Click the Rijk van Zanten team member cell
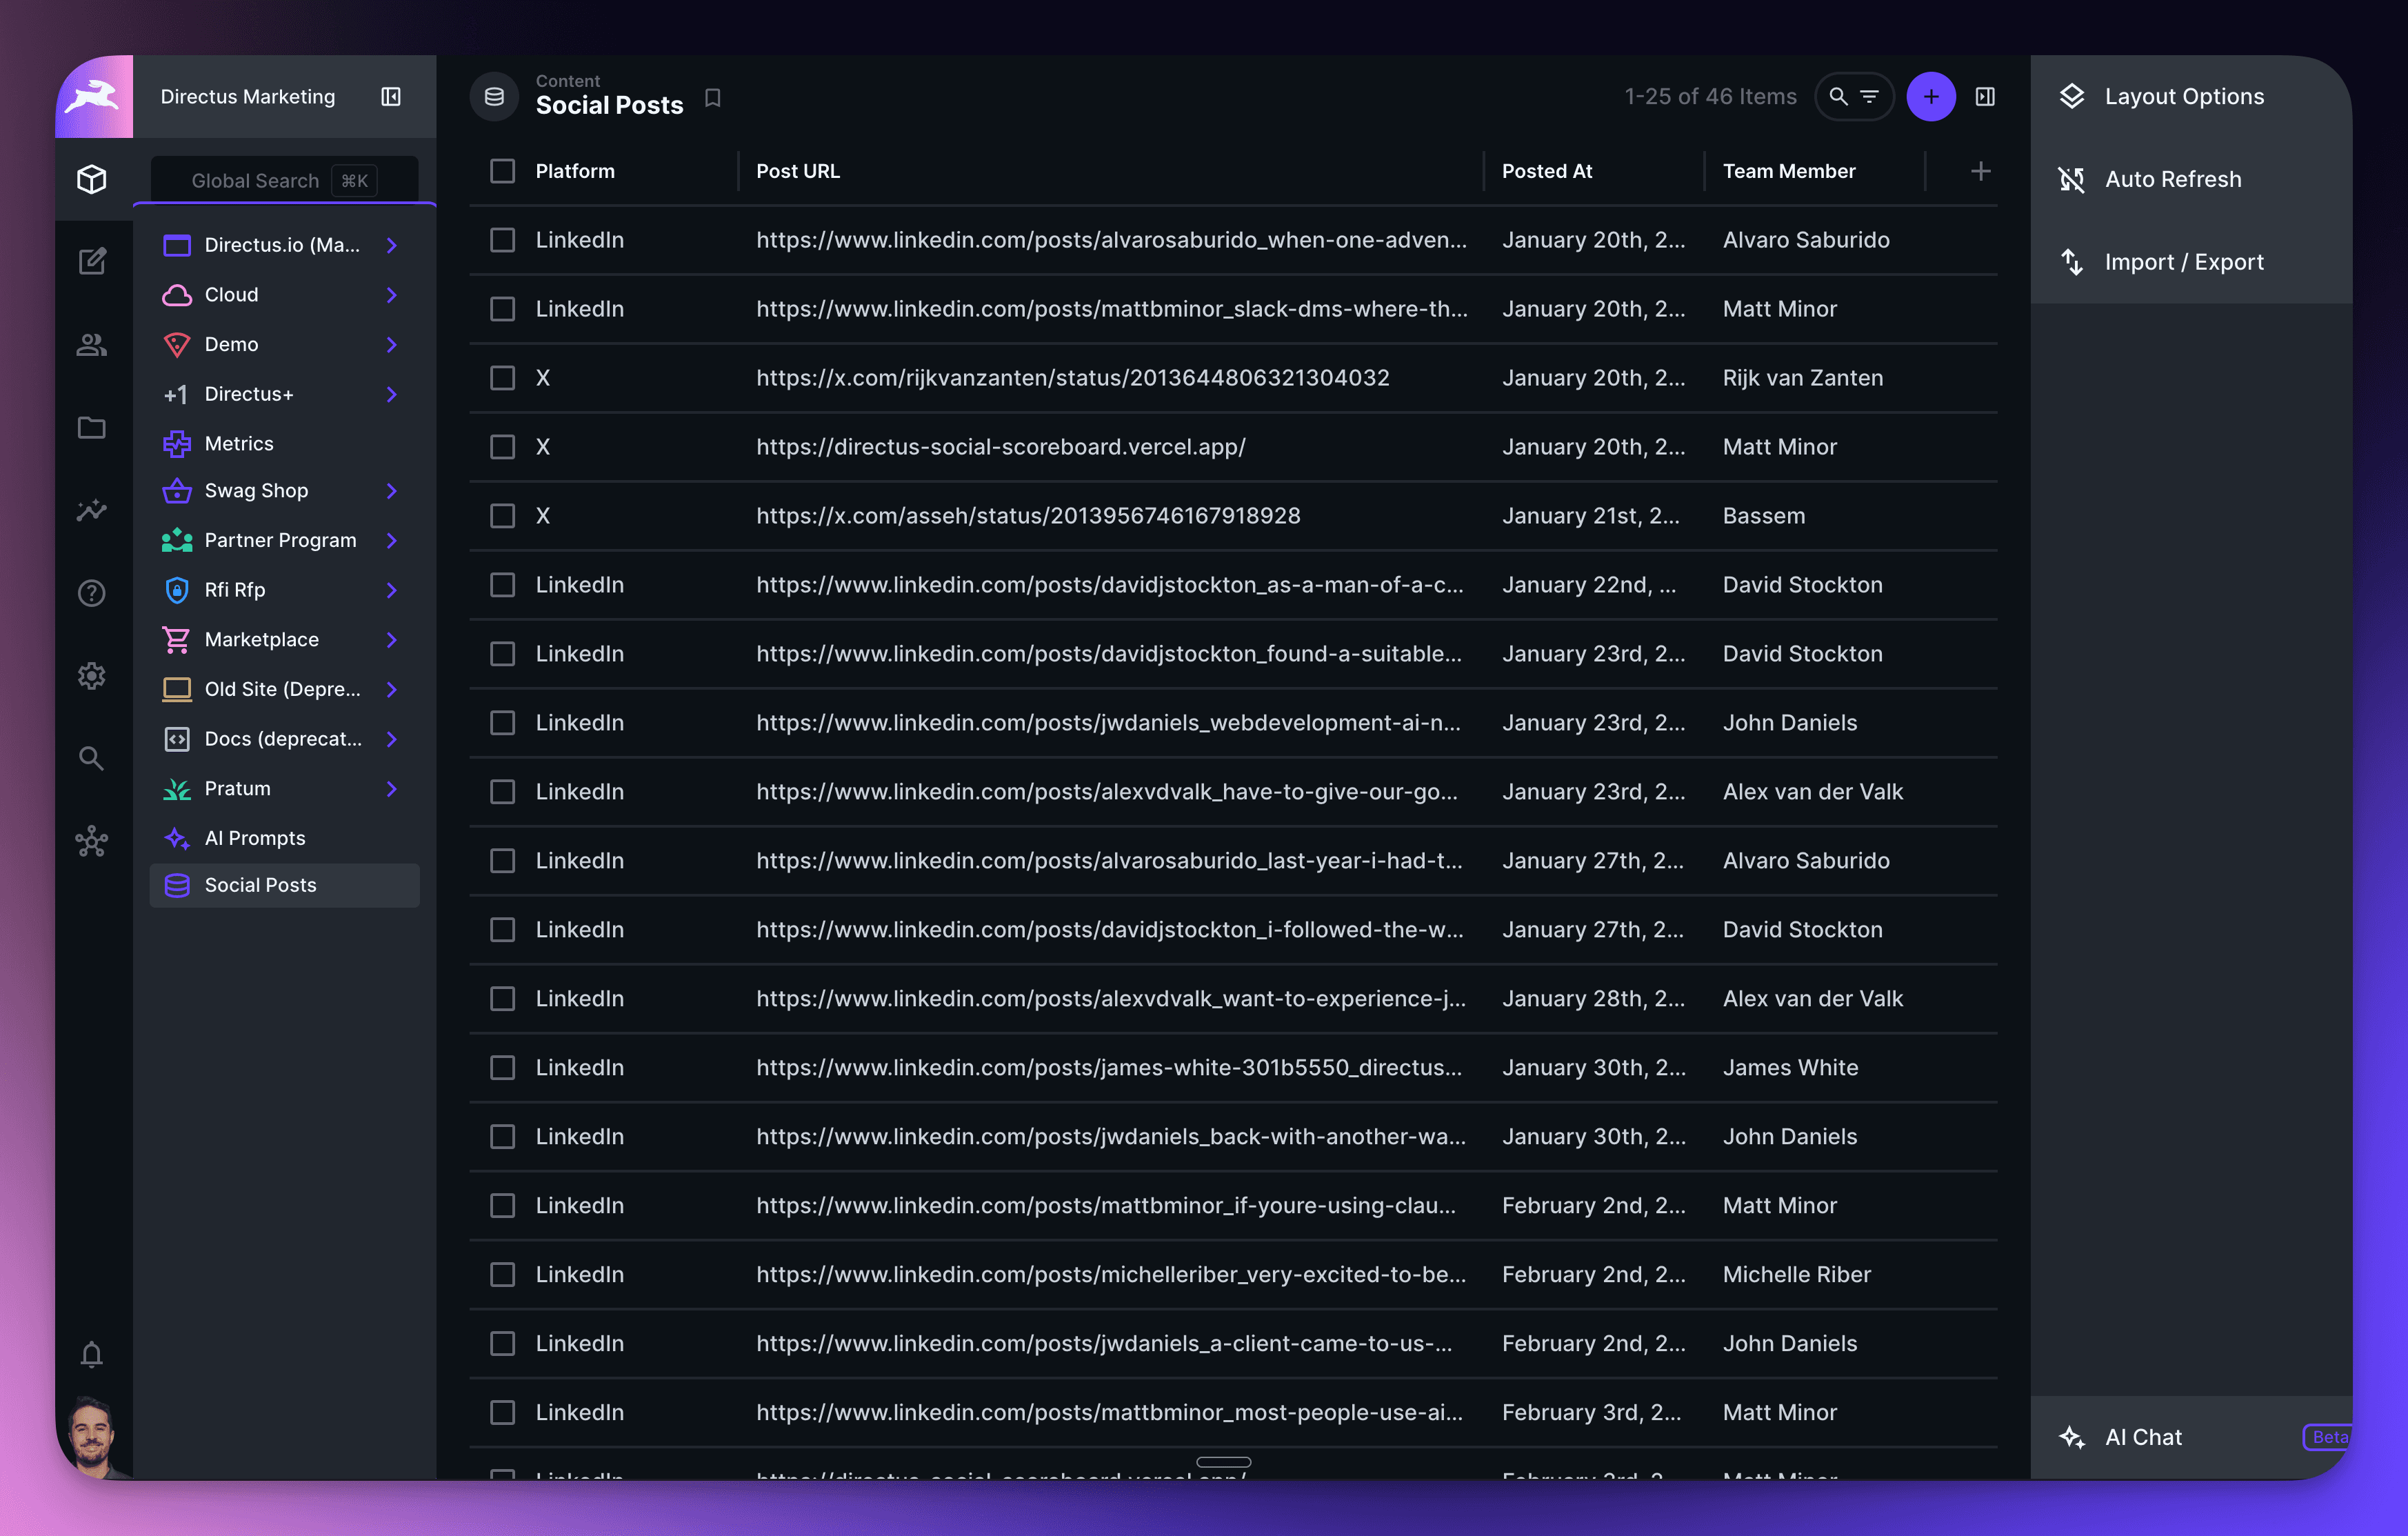Image resolution: width=2408 pixels, height=1536 pixels. click(x=1803, y=378)
